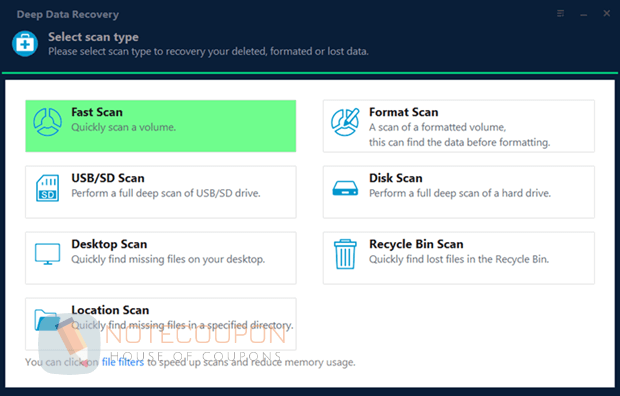The height and width of the screenshot is (396, 620).
Task: Click the USB/SD card icon
Action: [x=47, y=188]
